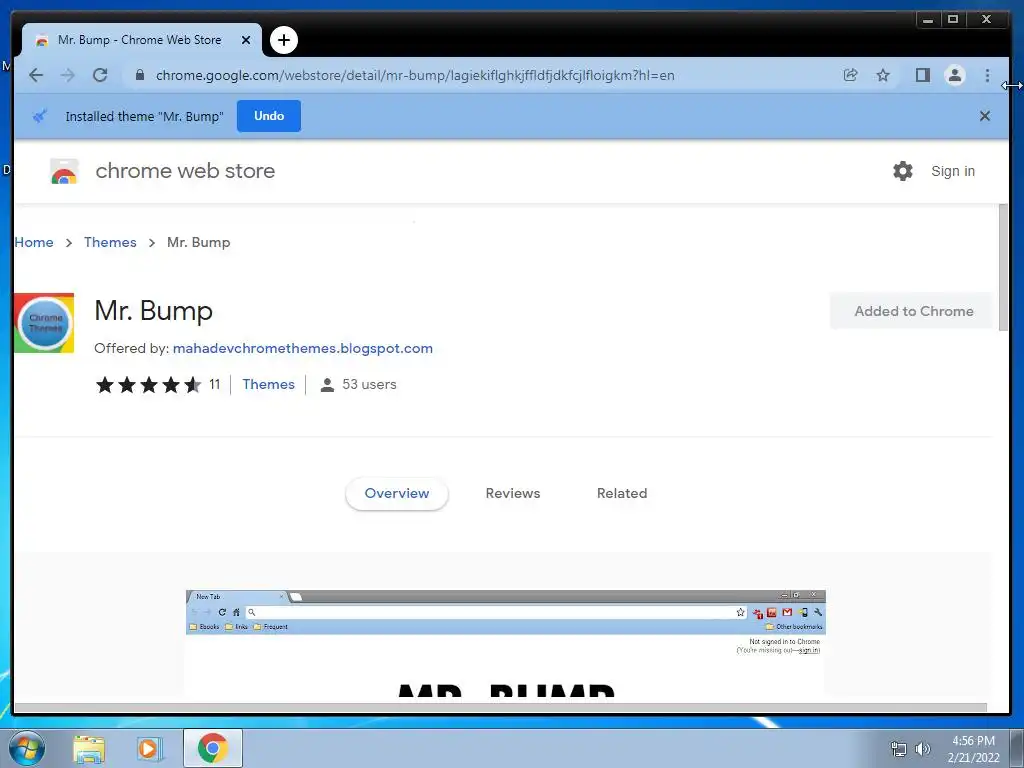Click Undo on the installed theme bar
This screenshot has height=768, width=1024.
coord(268,116)
